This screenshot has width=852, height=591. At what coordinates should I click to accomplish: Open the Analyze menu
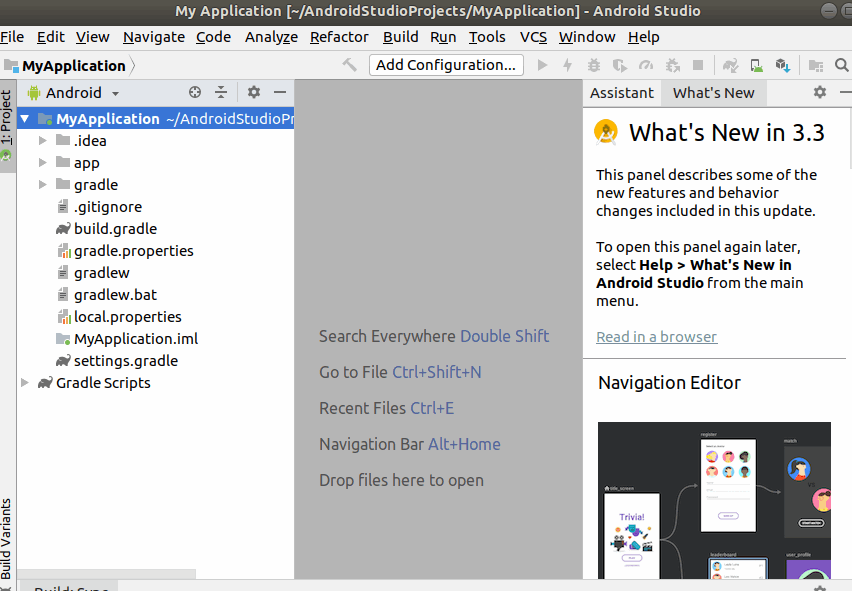tap(271, 37)
